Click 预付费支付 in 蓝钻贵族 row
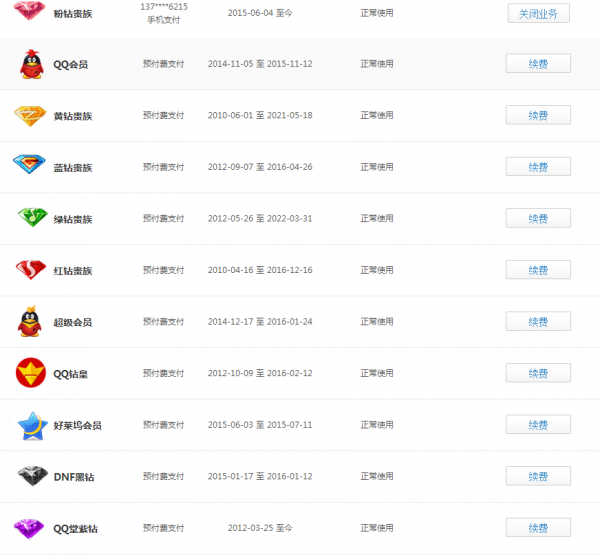Screen dimensions: 600x557 point(164,167)
